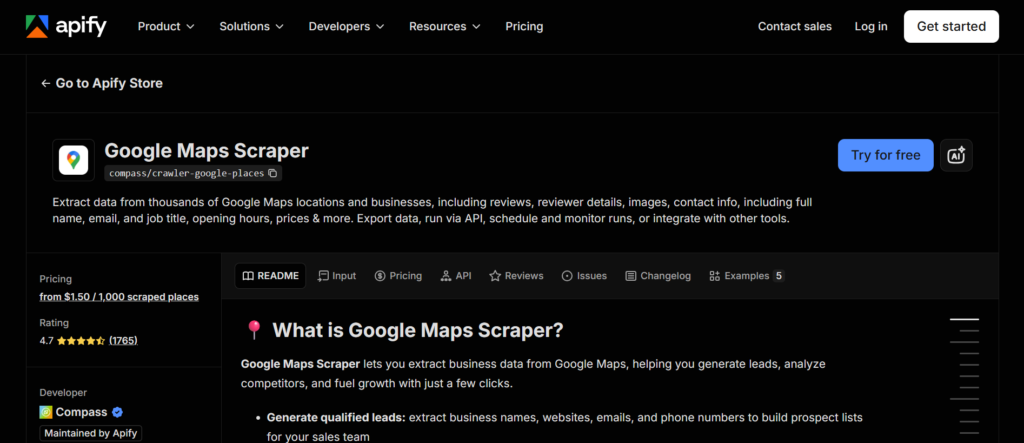Switch to the Changelog tab
Screen dimensions: 1024x443
pyautogui.click(x=658, y=276)
